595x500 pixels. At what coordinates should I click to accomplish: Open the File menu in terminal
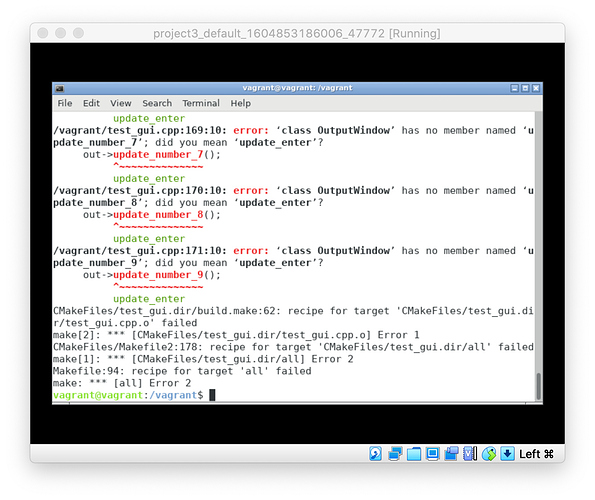coord(65,103)
